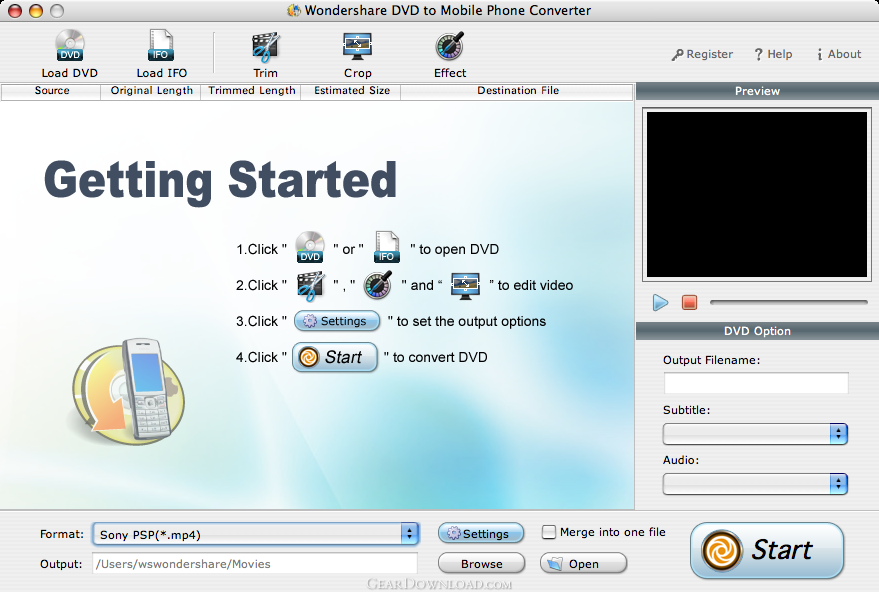Click the preview seek slider

pos(789,302)
